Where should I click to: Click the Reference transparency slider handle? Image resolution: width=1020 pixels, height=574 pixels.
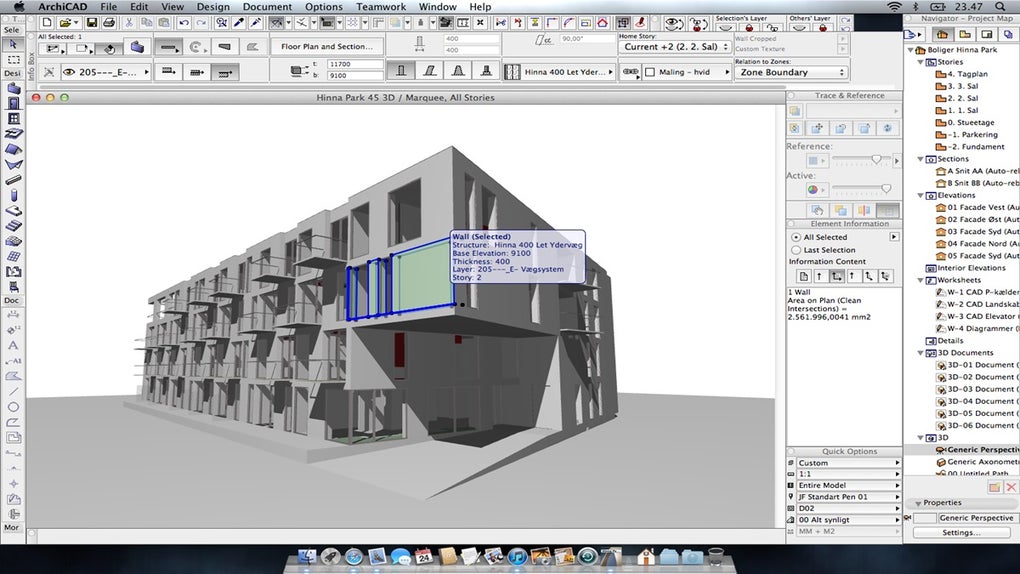pyautogui.click(x=876, y=160)
